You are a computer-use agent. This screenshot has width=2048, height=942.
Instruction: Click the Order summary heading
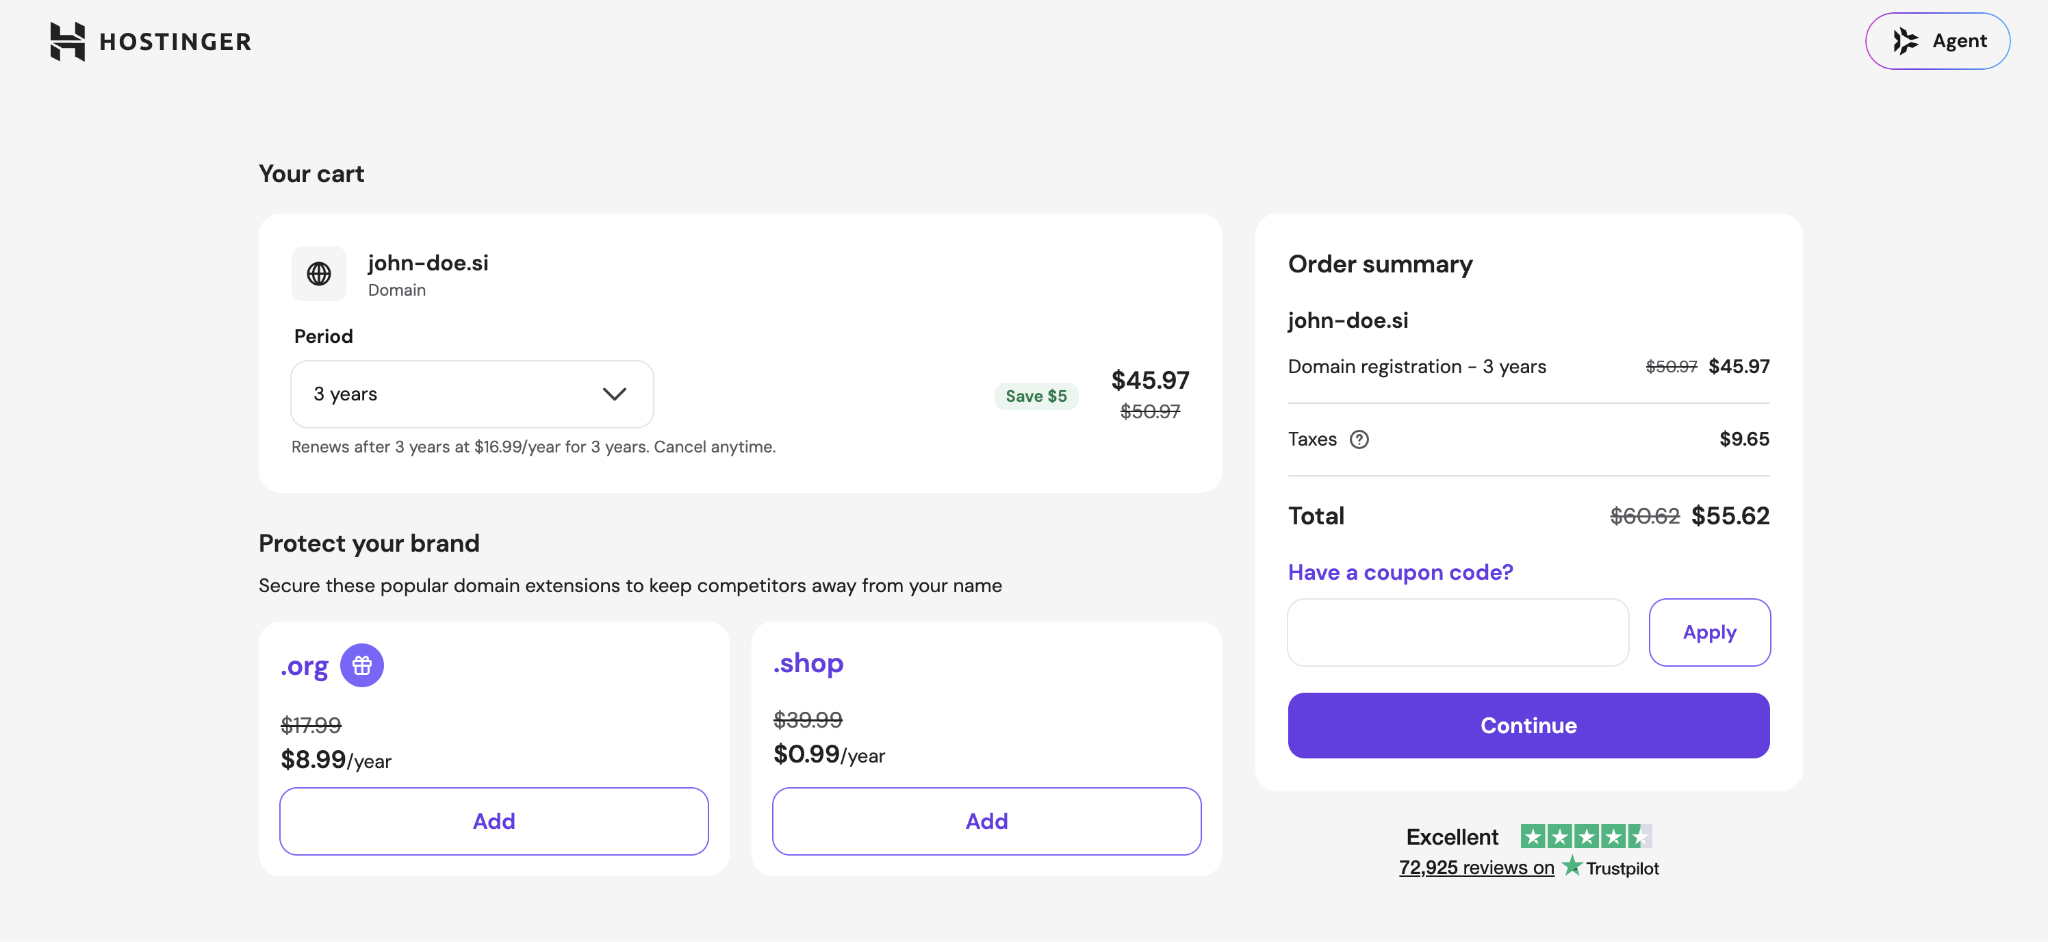(1380, 264)
